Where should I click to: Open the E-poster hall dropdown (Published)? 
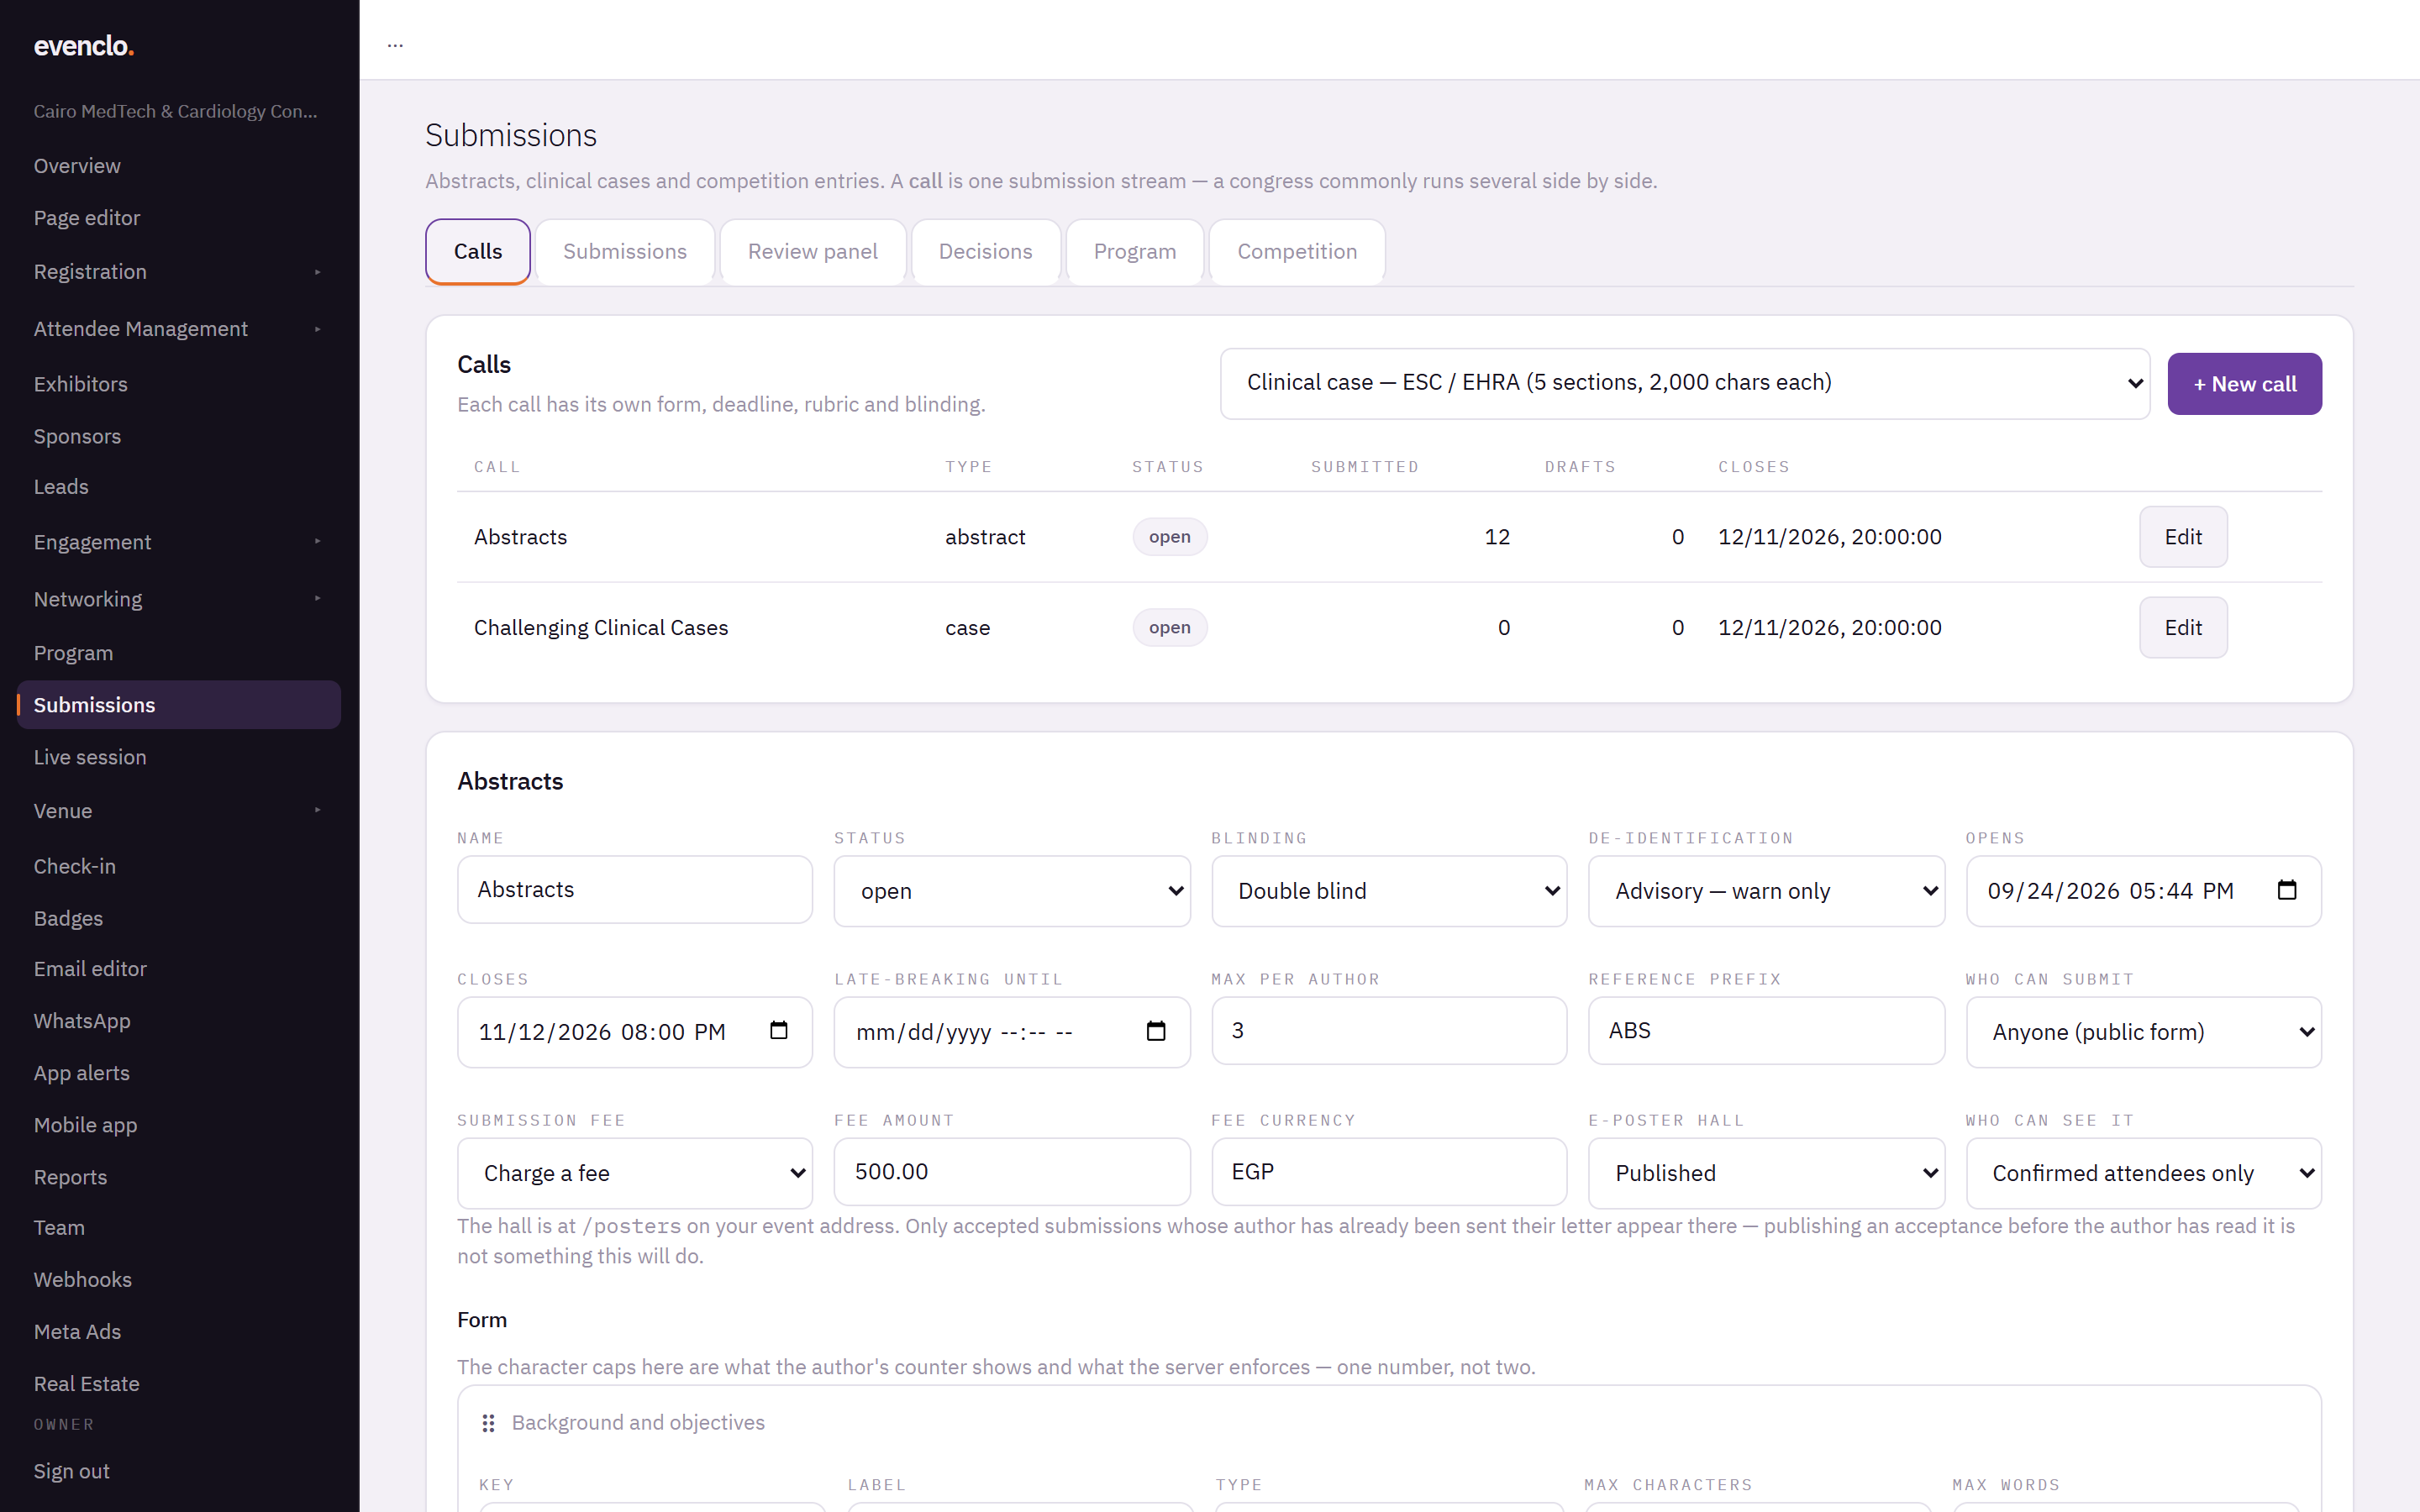[1766, 1172]
